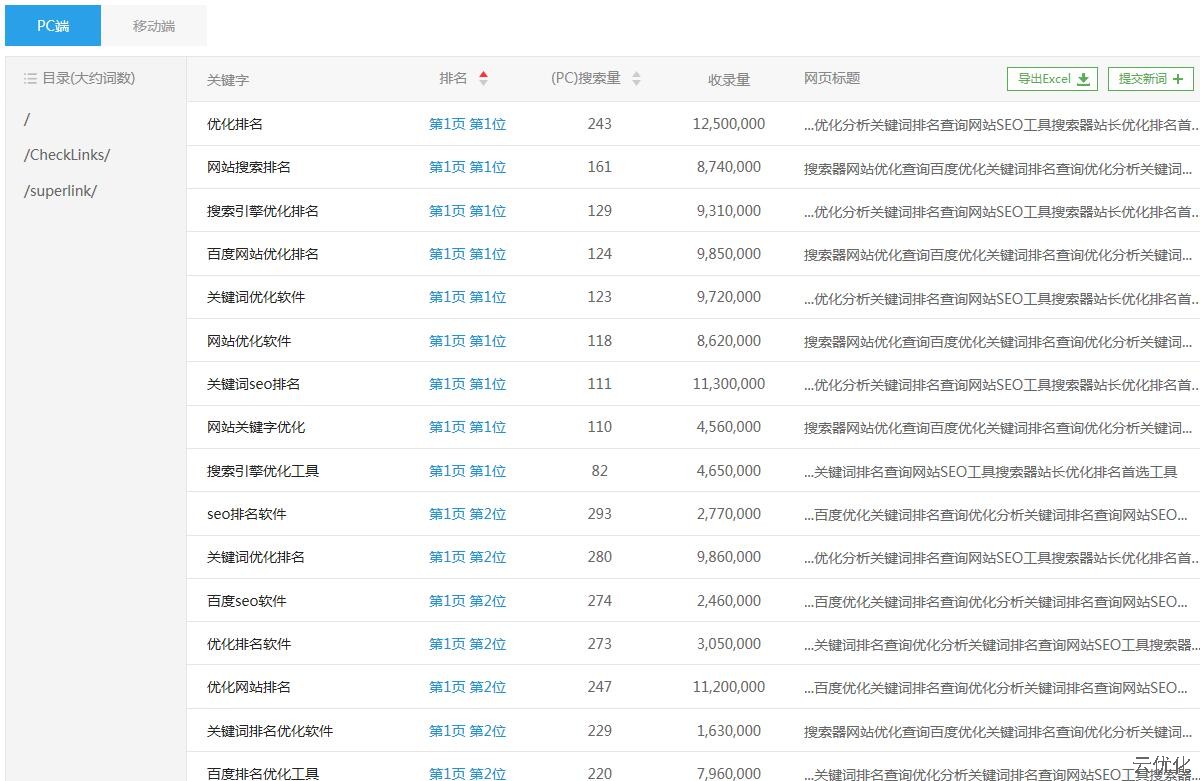Open the /CheckLinks/ directory
The width and height of the screenshot is (1200, 781).
(x=67, y=155)
